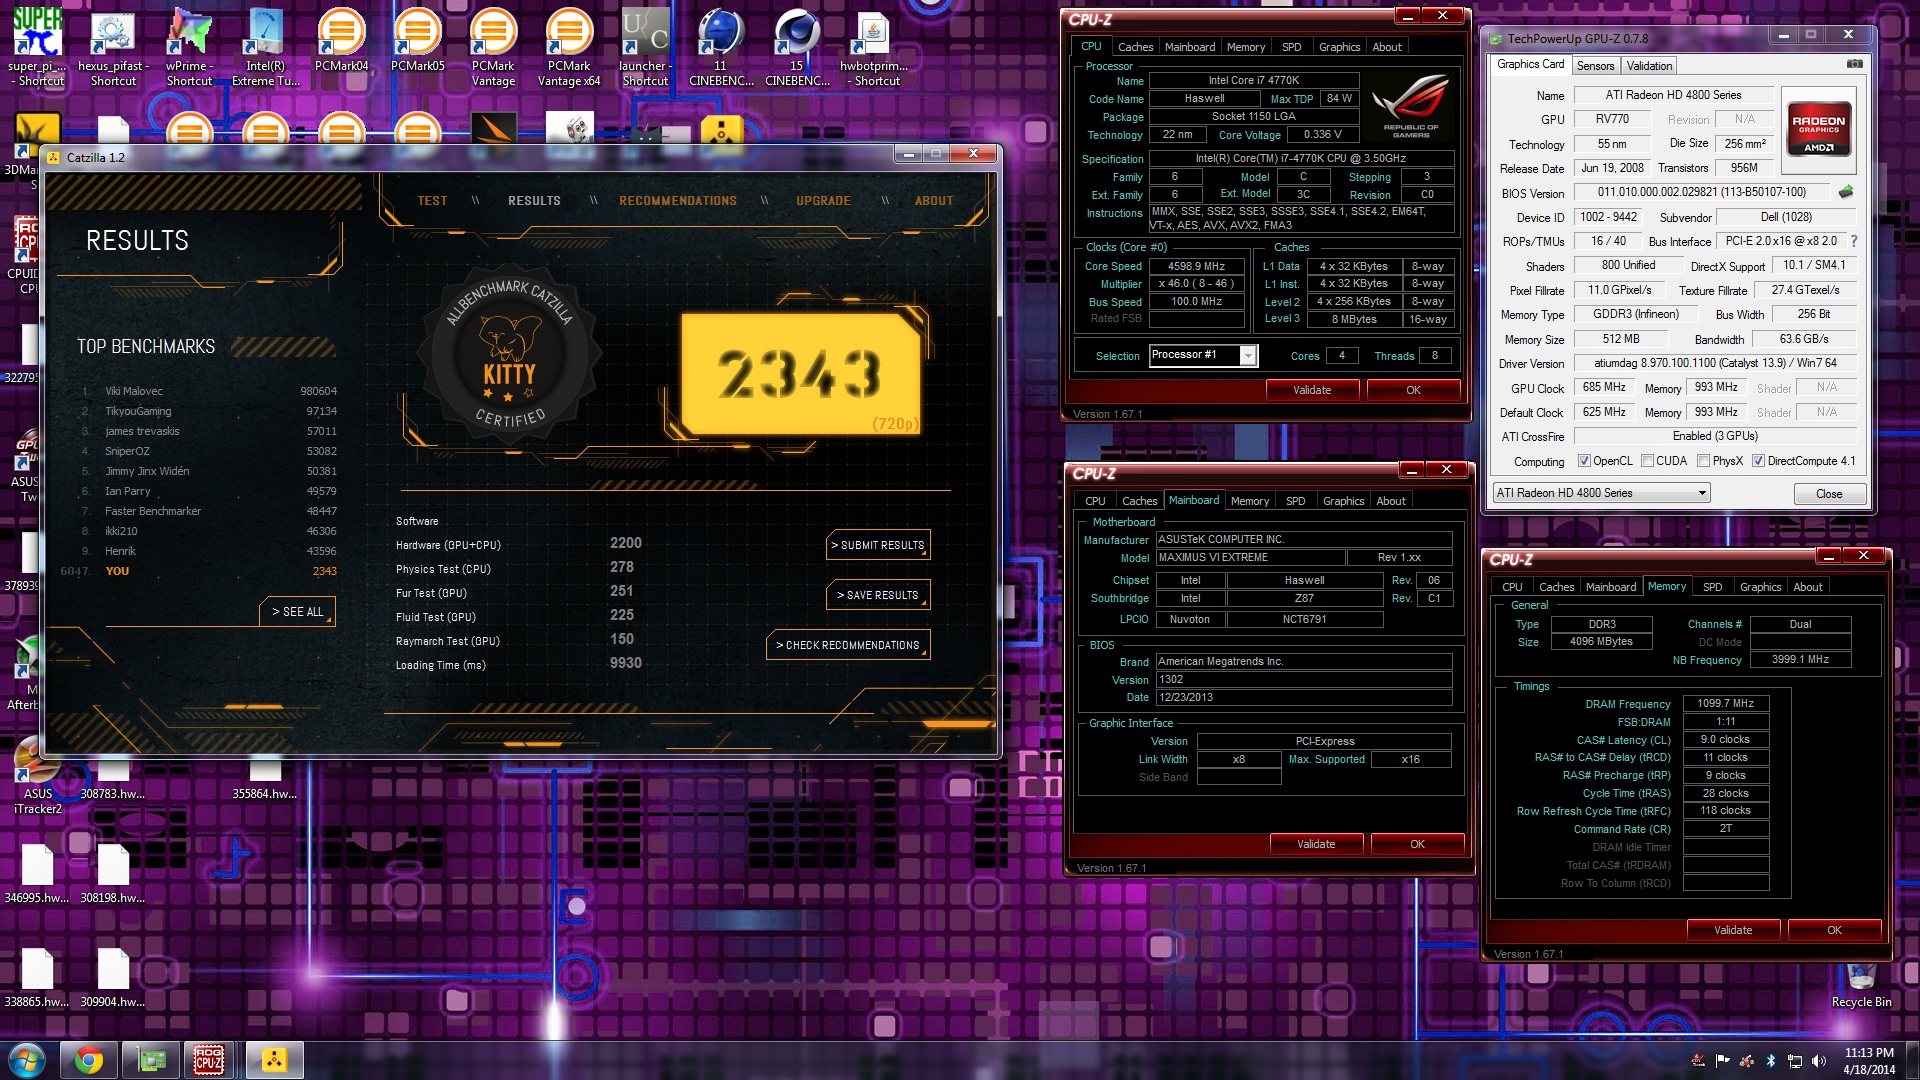Open Caches tab in top CPU-Z window

[1135, 47]
